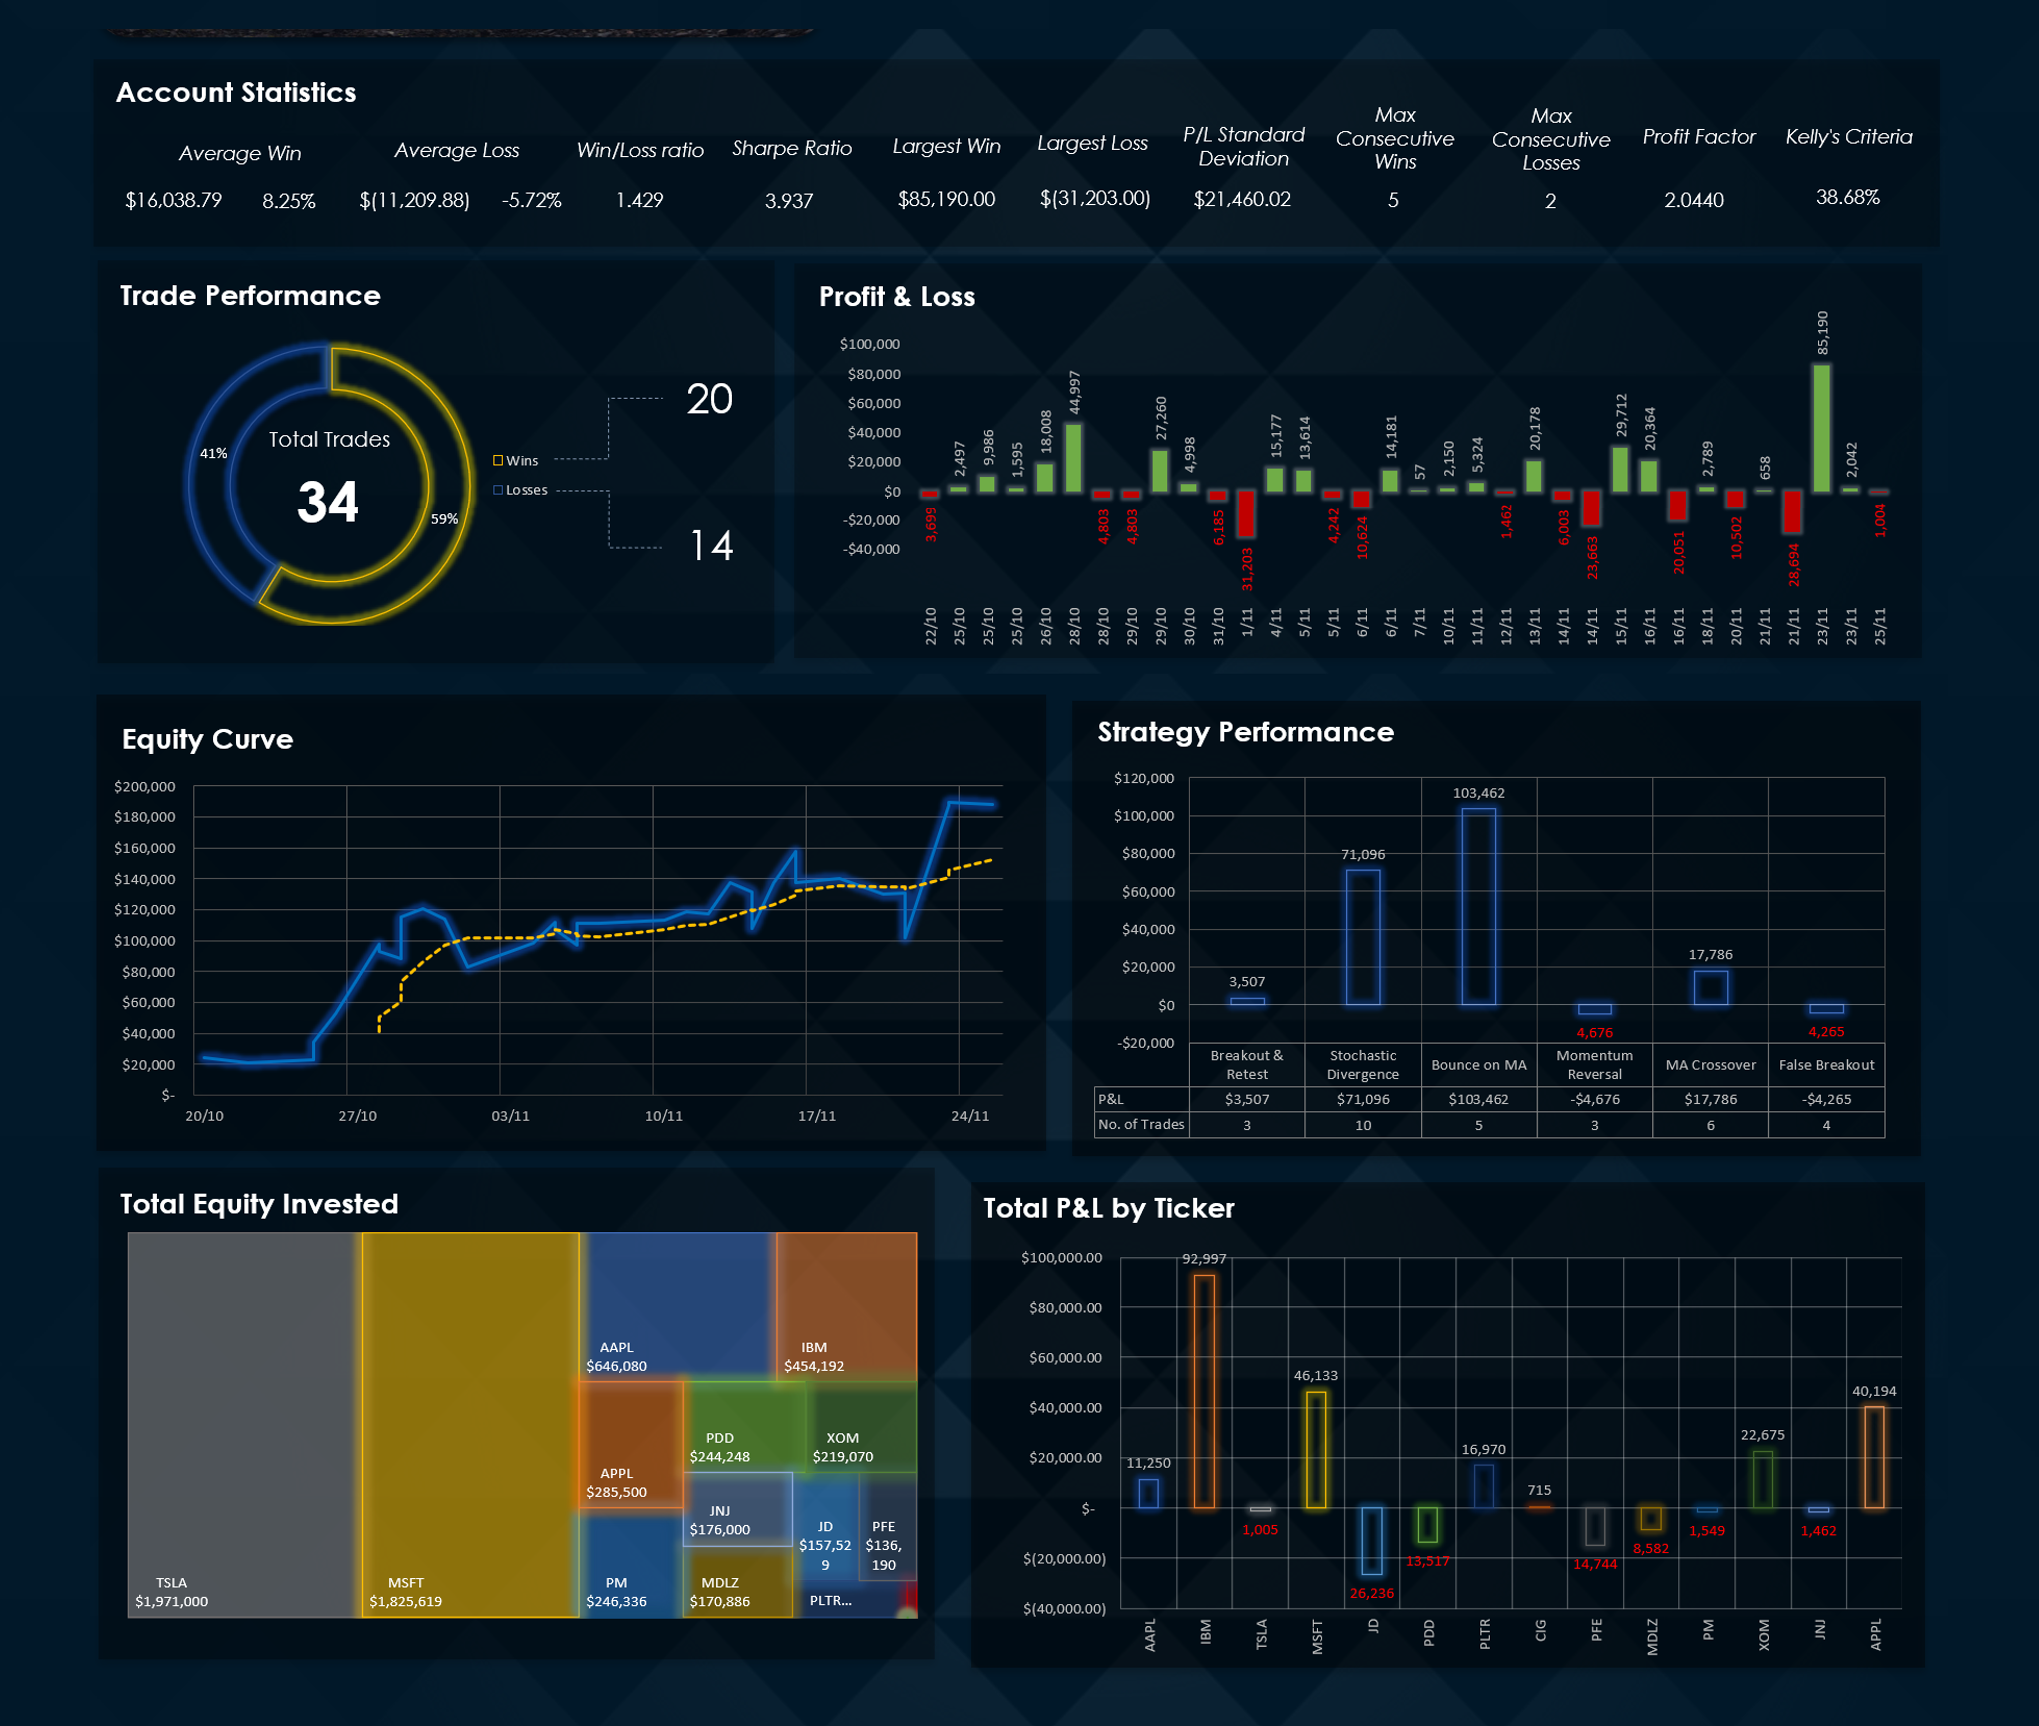The image size is (2039, 1726).
Task: Click the PM $246,336 treemap tile
Action: click(x=631, y=1563)
